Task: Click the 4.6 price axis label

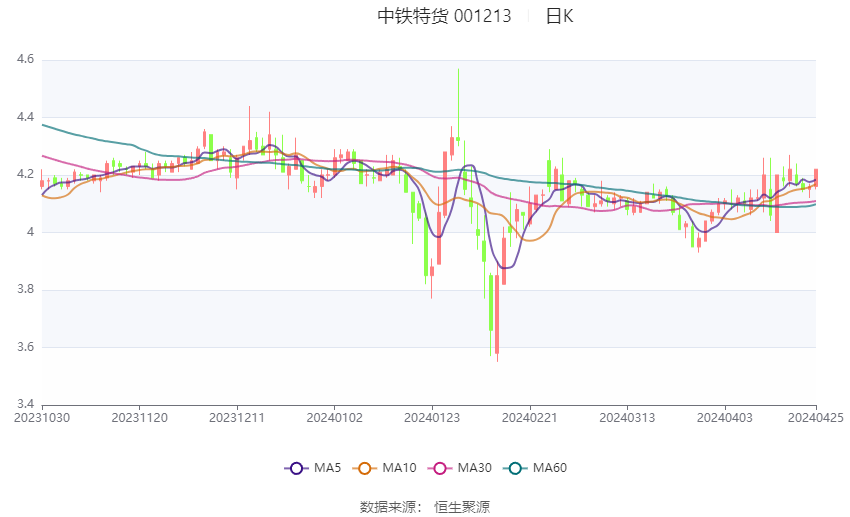Action: click(25, 59)
